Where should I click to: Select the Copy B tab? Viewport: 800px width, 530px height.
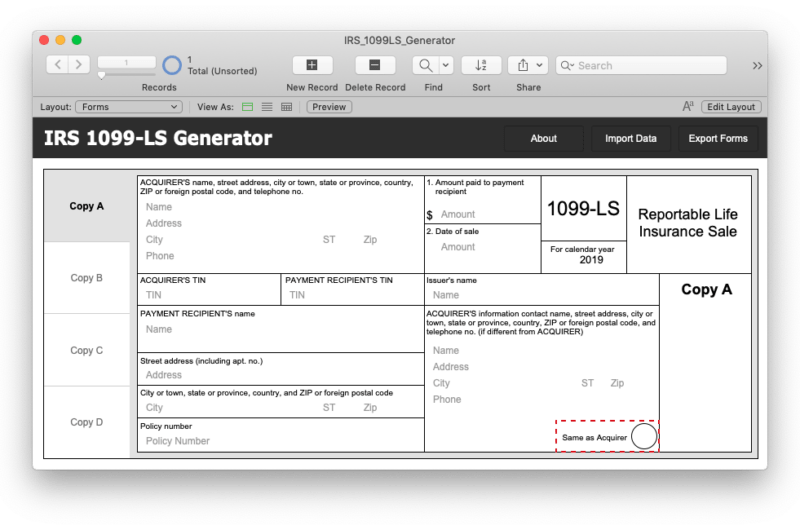click(87, 278)
